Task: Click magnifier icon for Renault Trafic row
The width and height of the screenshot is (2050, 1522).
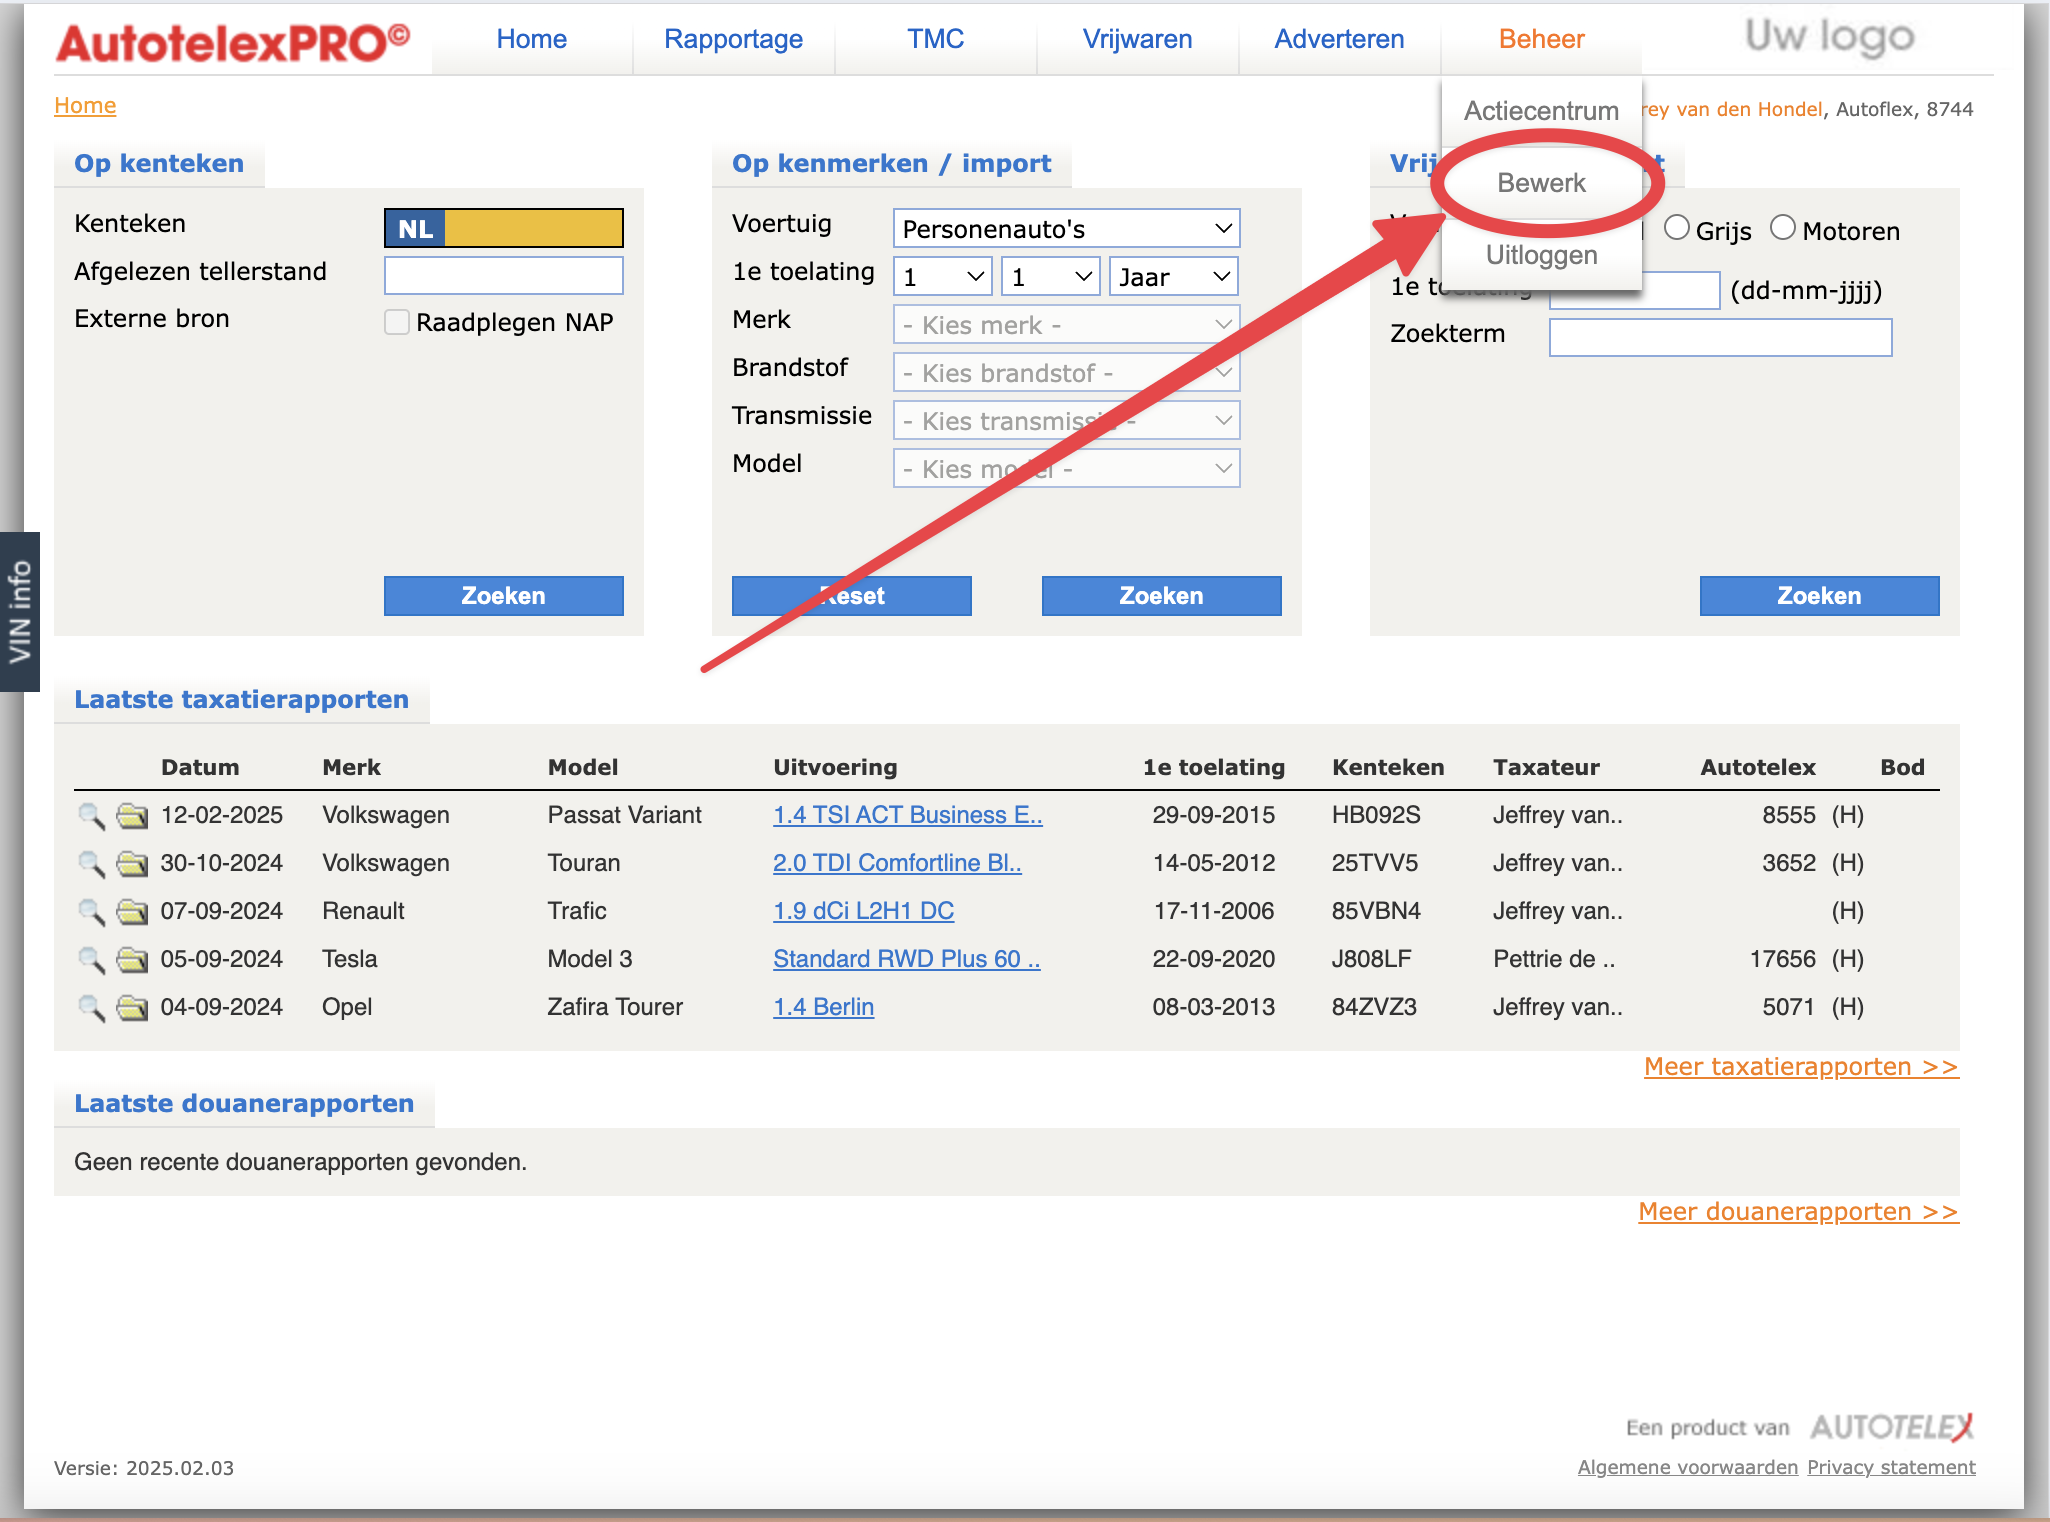Action: point(91,912)
